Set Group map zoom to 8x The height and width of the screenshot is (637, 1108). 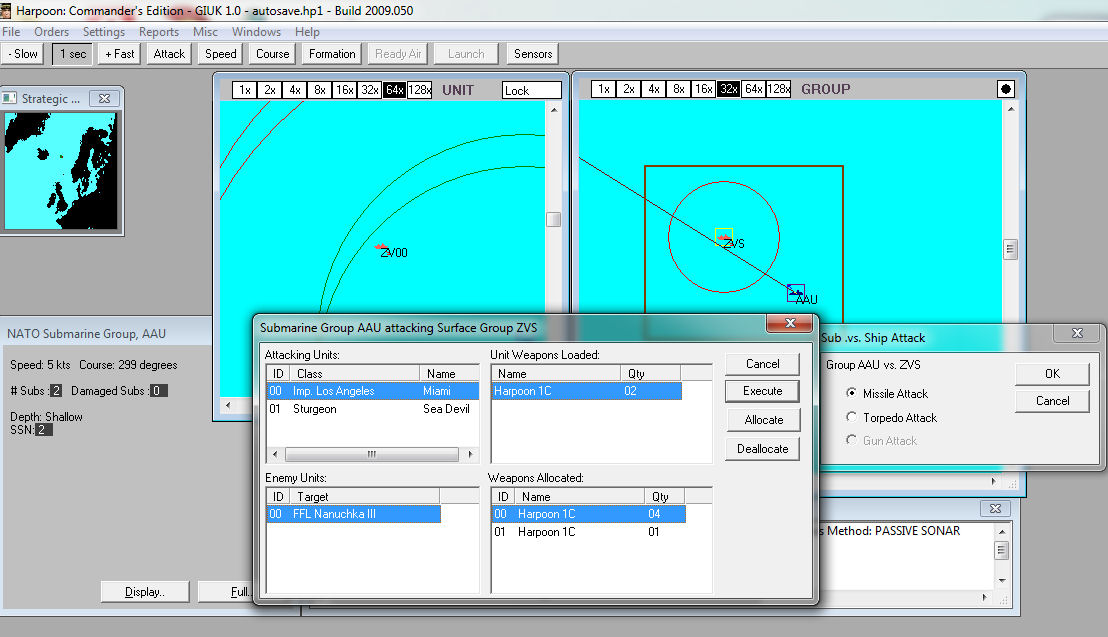678,89
